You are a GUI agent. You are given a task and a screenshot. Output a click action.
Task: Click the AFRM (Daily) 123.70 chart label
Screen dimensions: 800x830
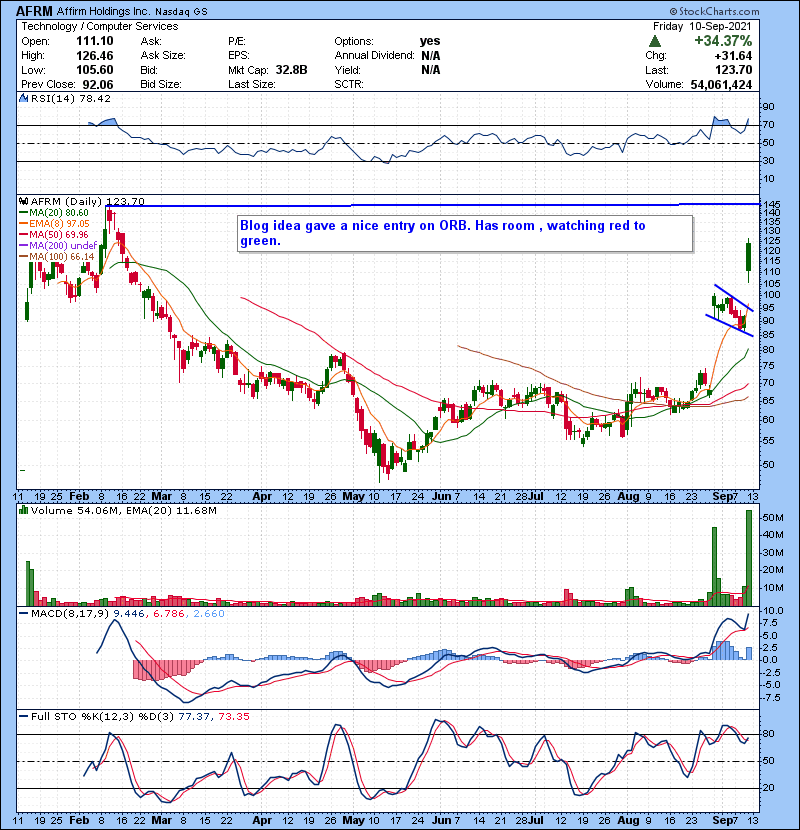pos(87,201)
